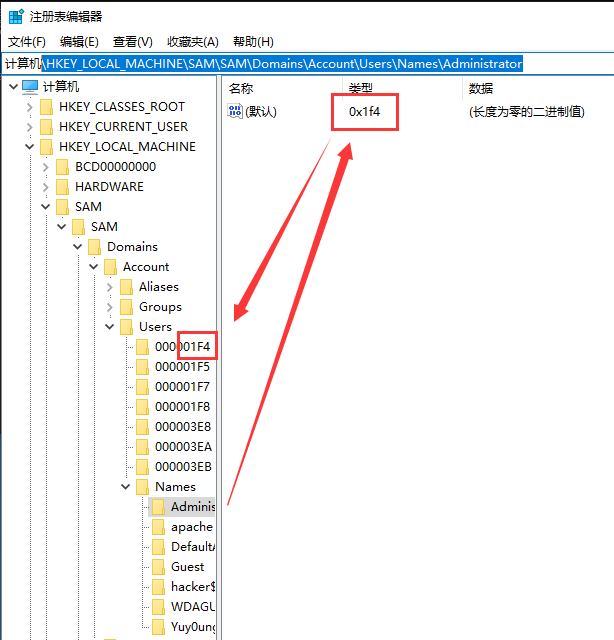Viewport: 614px width, 640px height.
Task: Select the Names key label
Action: pos(176,487)
